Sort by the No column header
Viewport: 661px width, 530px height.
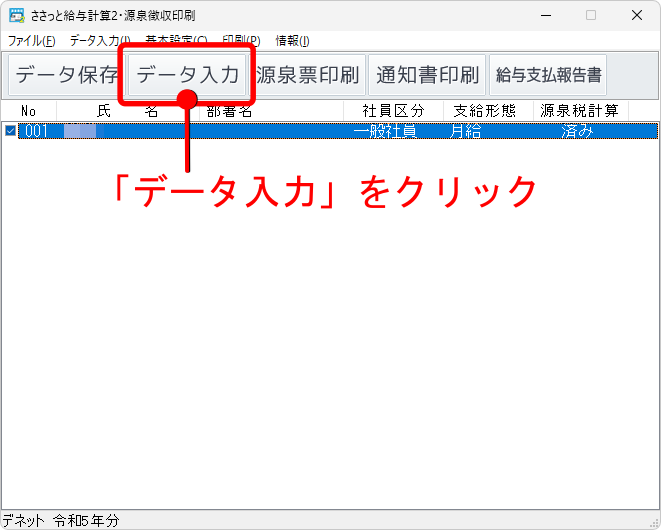tap(29, 111)
